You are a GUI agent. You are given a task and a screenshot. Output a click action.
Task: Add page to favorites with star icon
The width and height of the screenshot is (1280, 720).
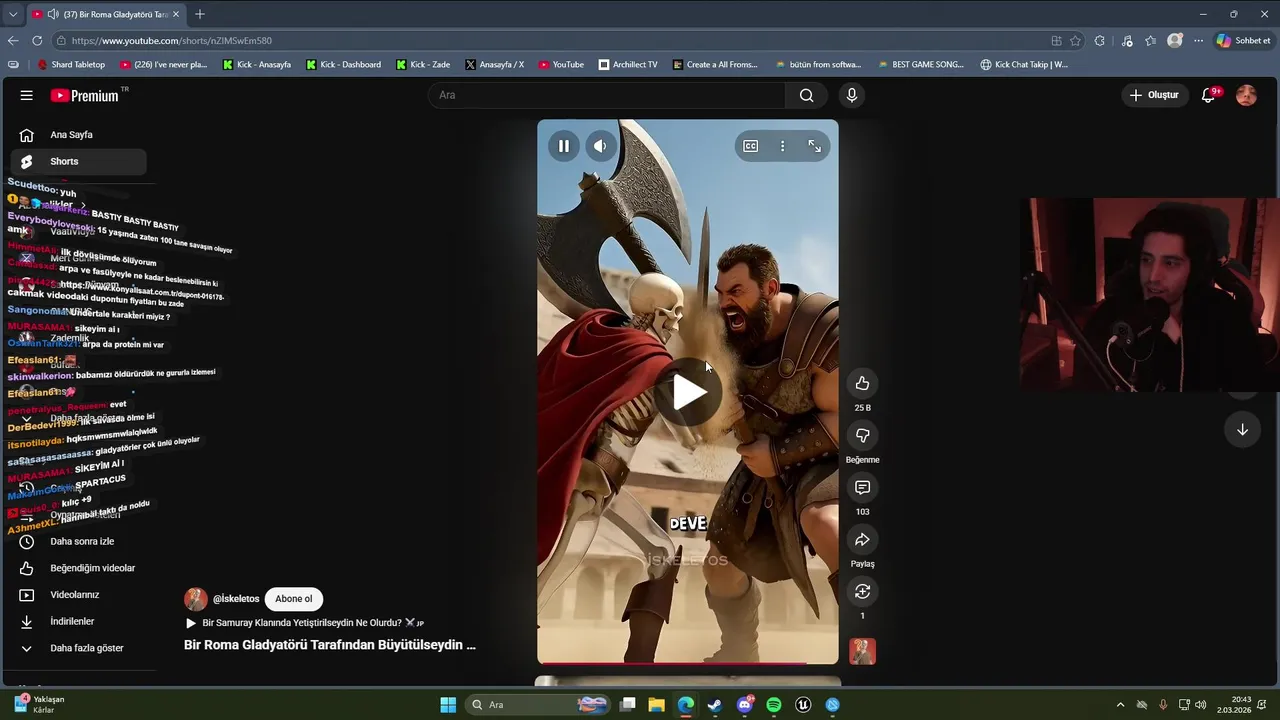tap(1075, 41)
